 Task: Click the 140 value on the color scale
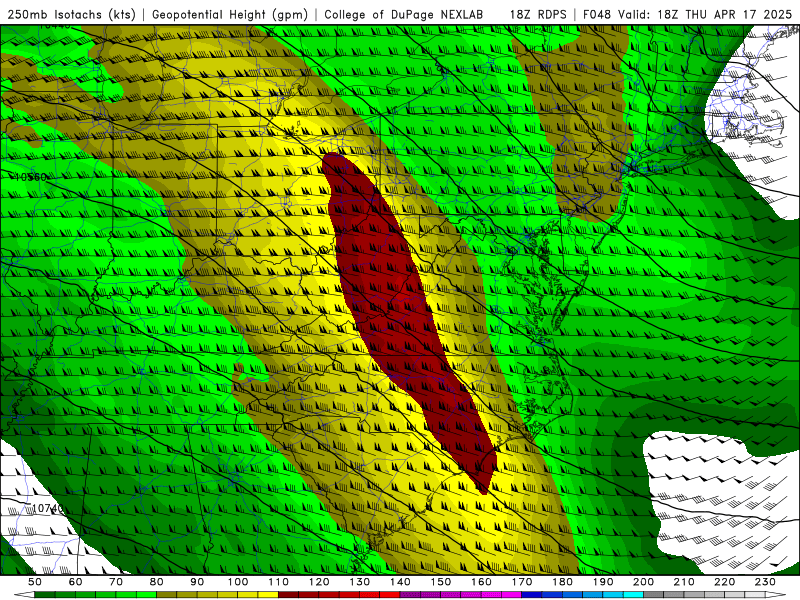click(400, 582)
